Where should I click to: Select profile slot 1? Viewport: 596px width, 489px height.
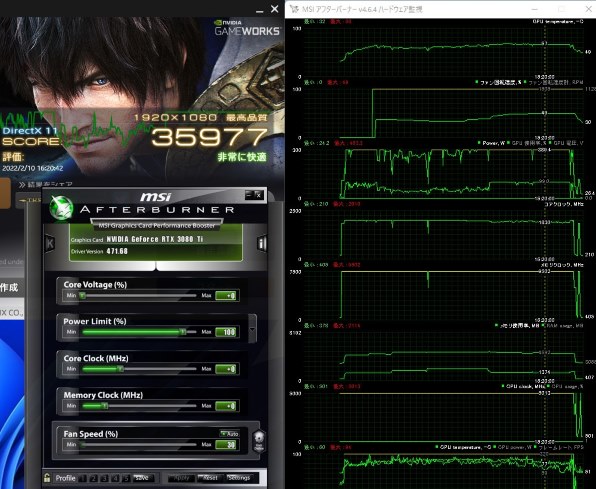(84, 478)
